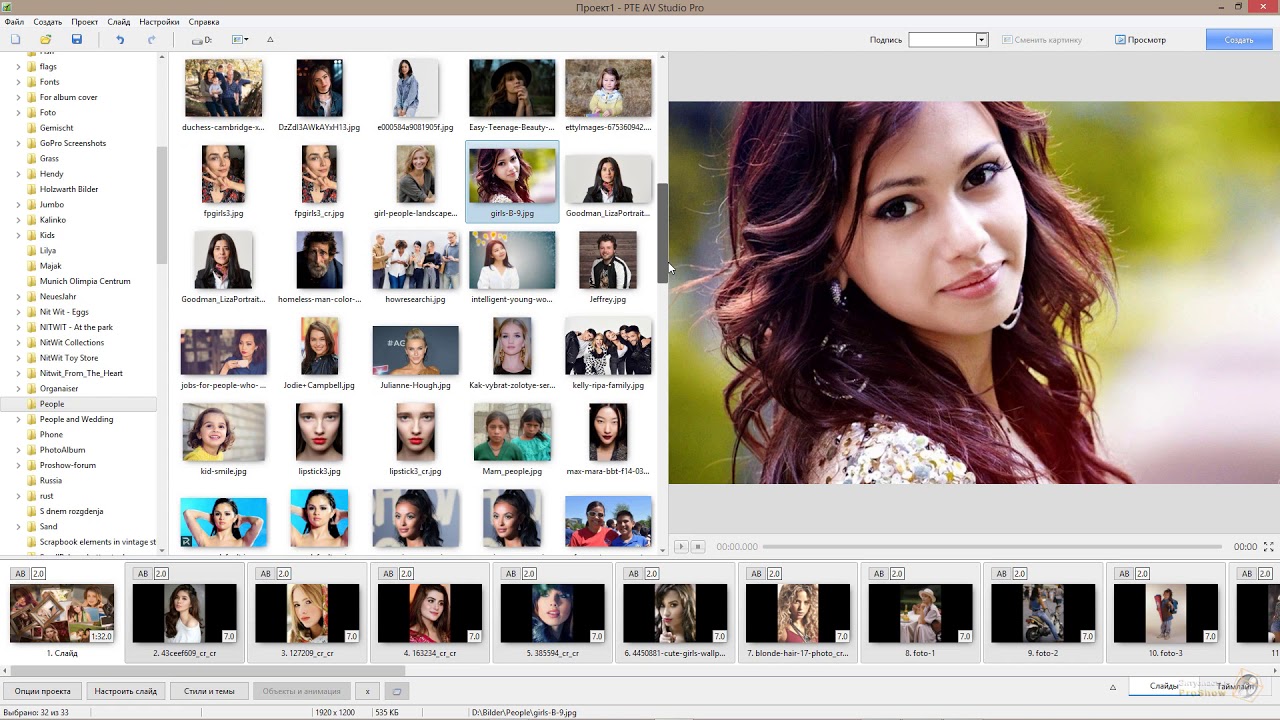Click the 7.0 duration on slide 4
Screen dimensions: 1280x720
pyautogui.click(x=475, y=636)
